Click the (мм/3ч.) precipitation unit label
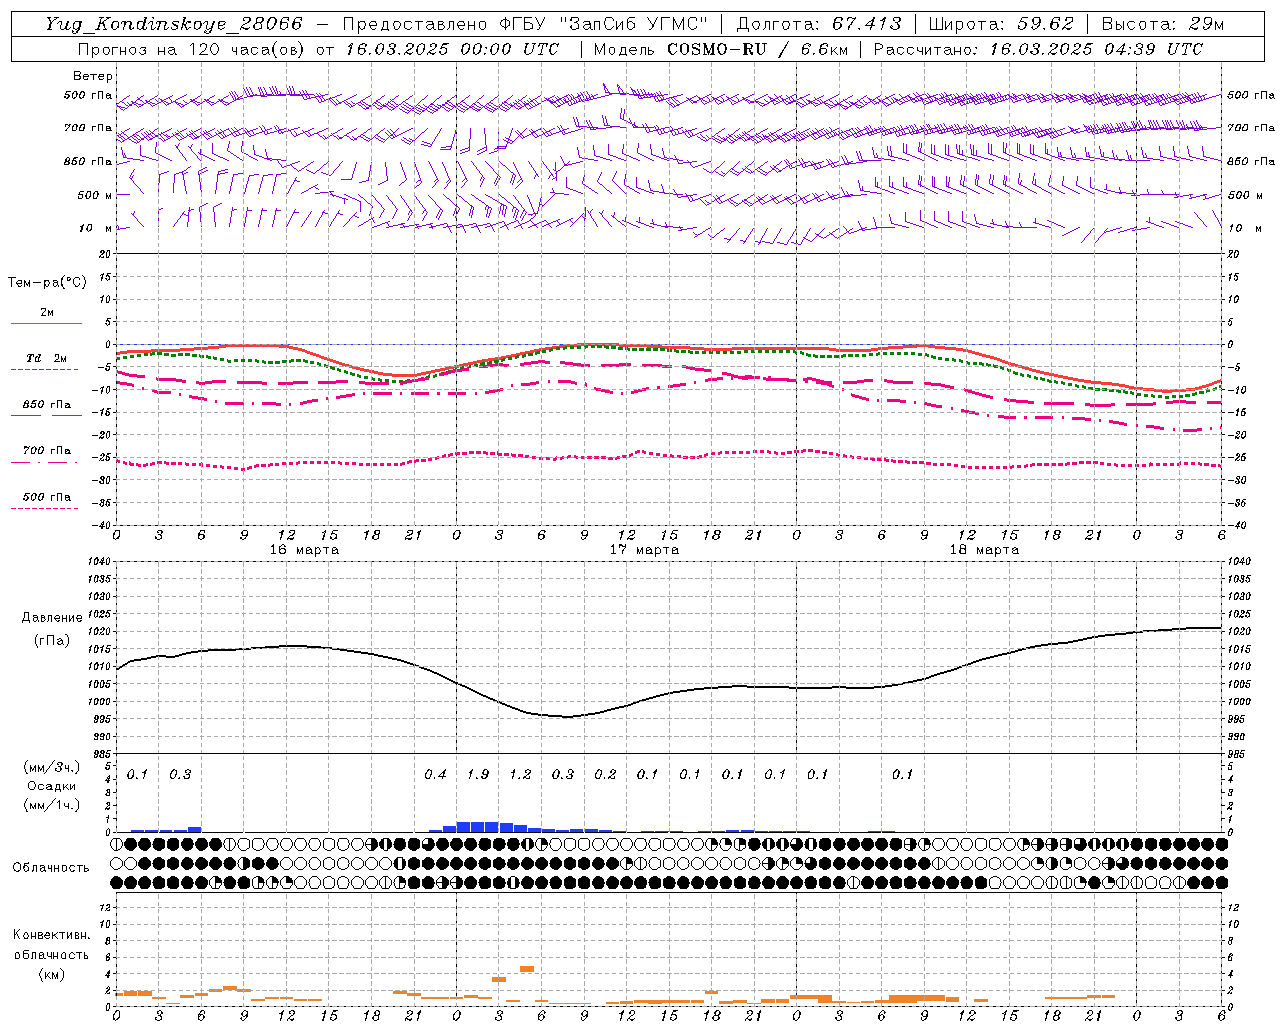This screenshot has width=1280, height=1024. coord(52,768)
